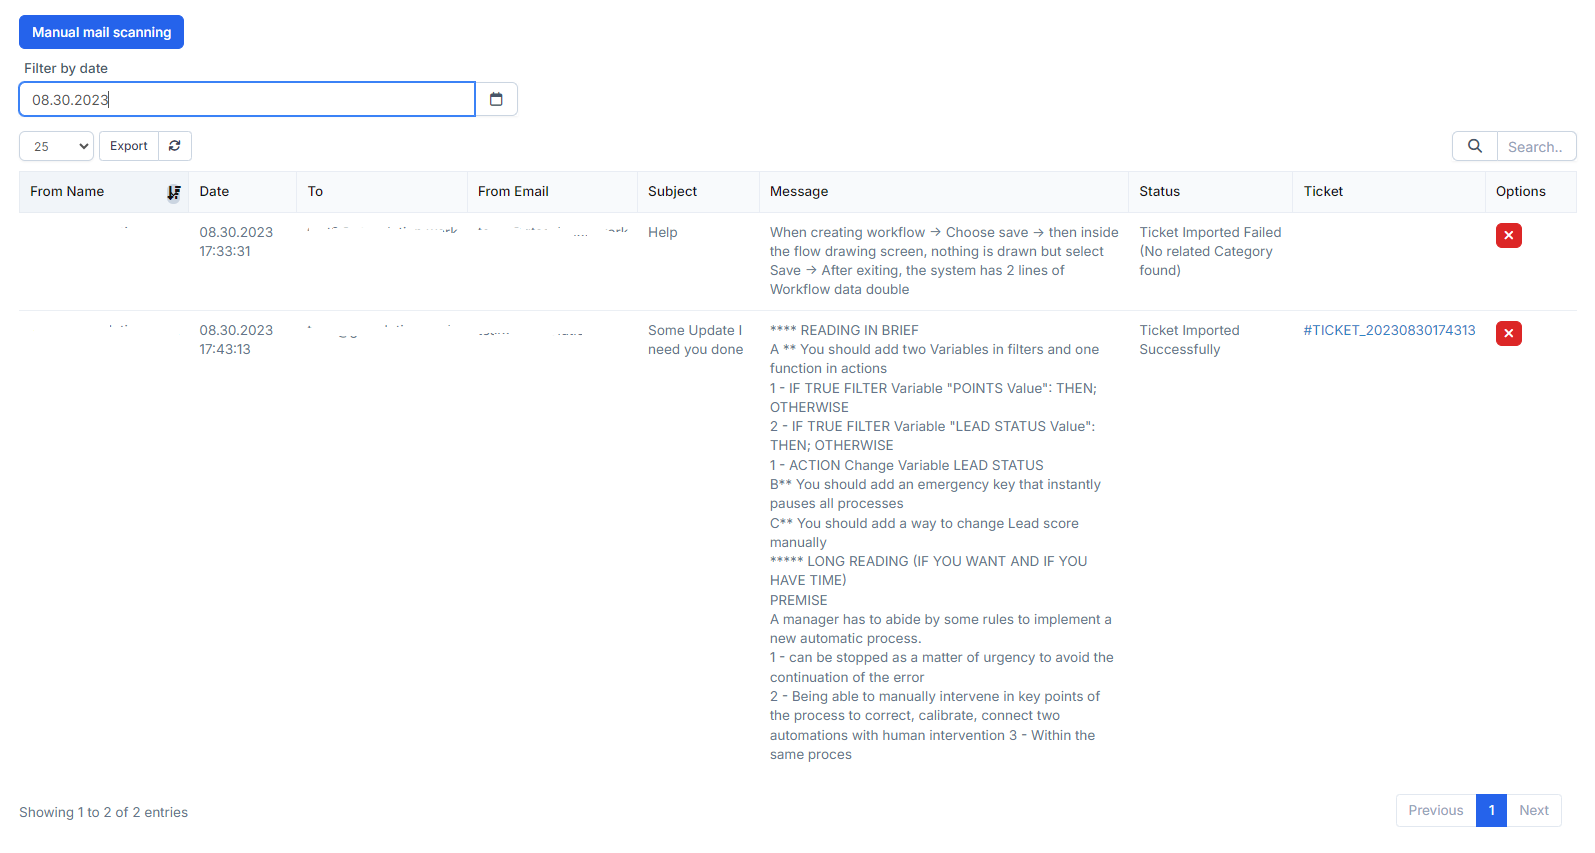The height and width of the screenshot is (853, 1595).
Task: Click the refresh table icon
Action: click(175, 146)
